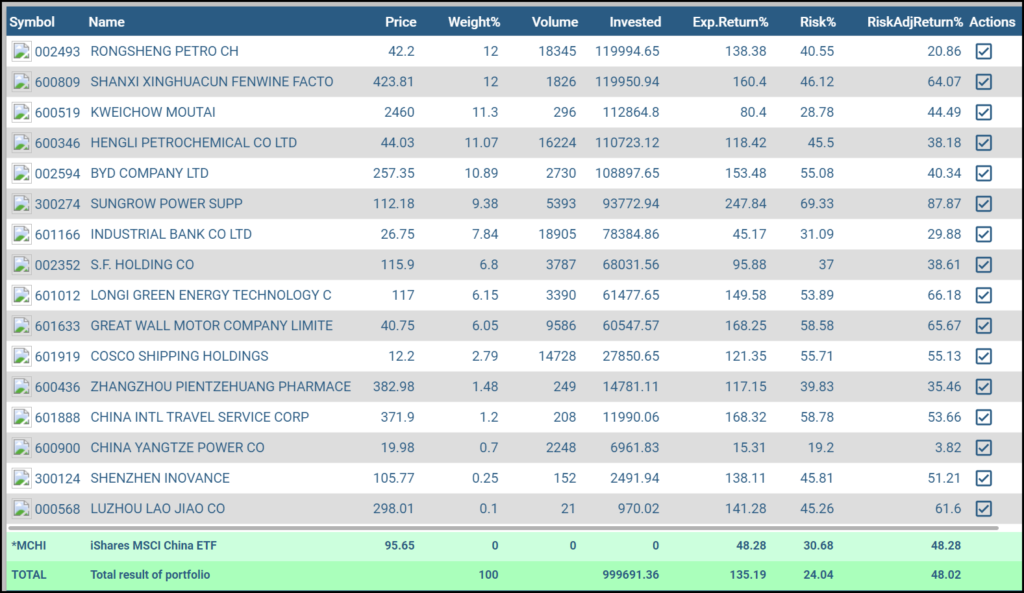Click the logo icon beside 600900
This screenshot has width=1024, height=593.
click(21, 447)
